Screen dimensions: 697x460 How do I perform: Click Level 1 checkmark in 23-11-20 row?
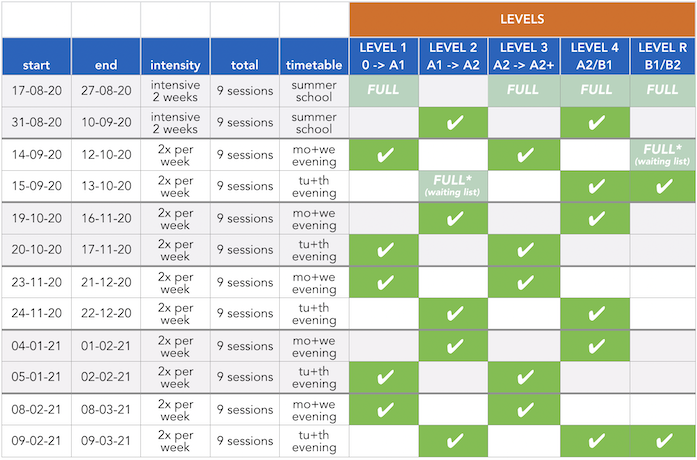pos(384,283)
